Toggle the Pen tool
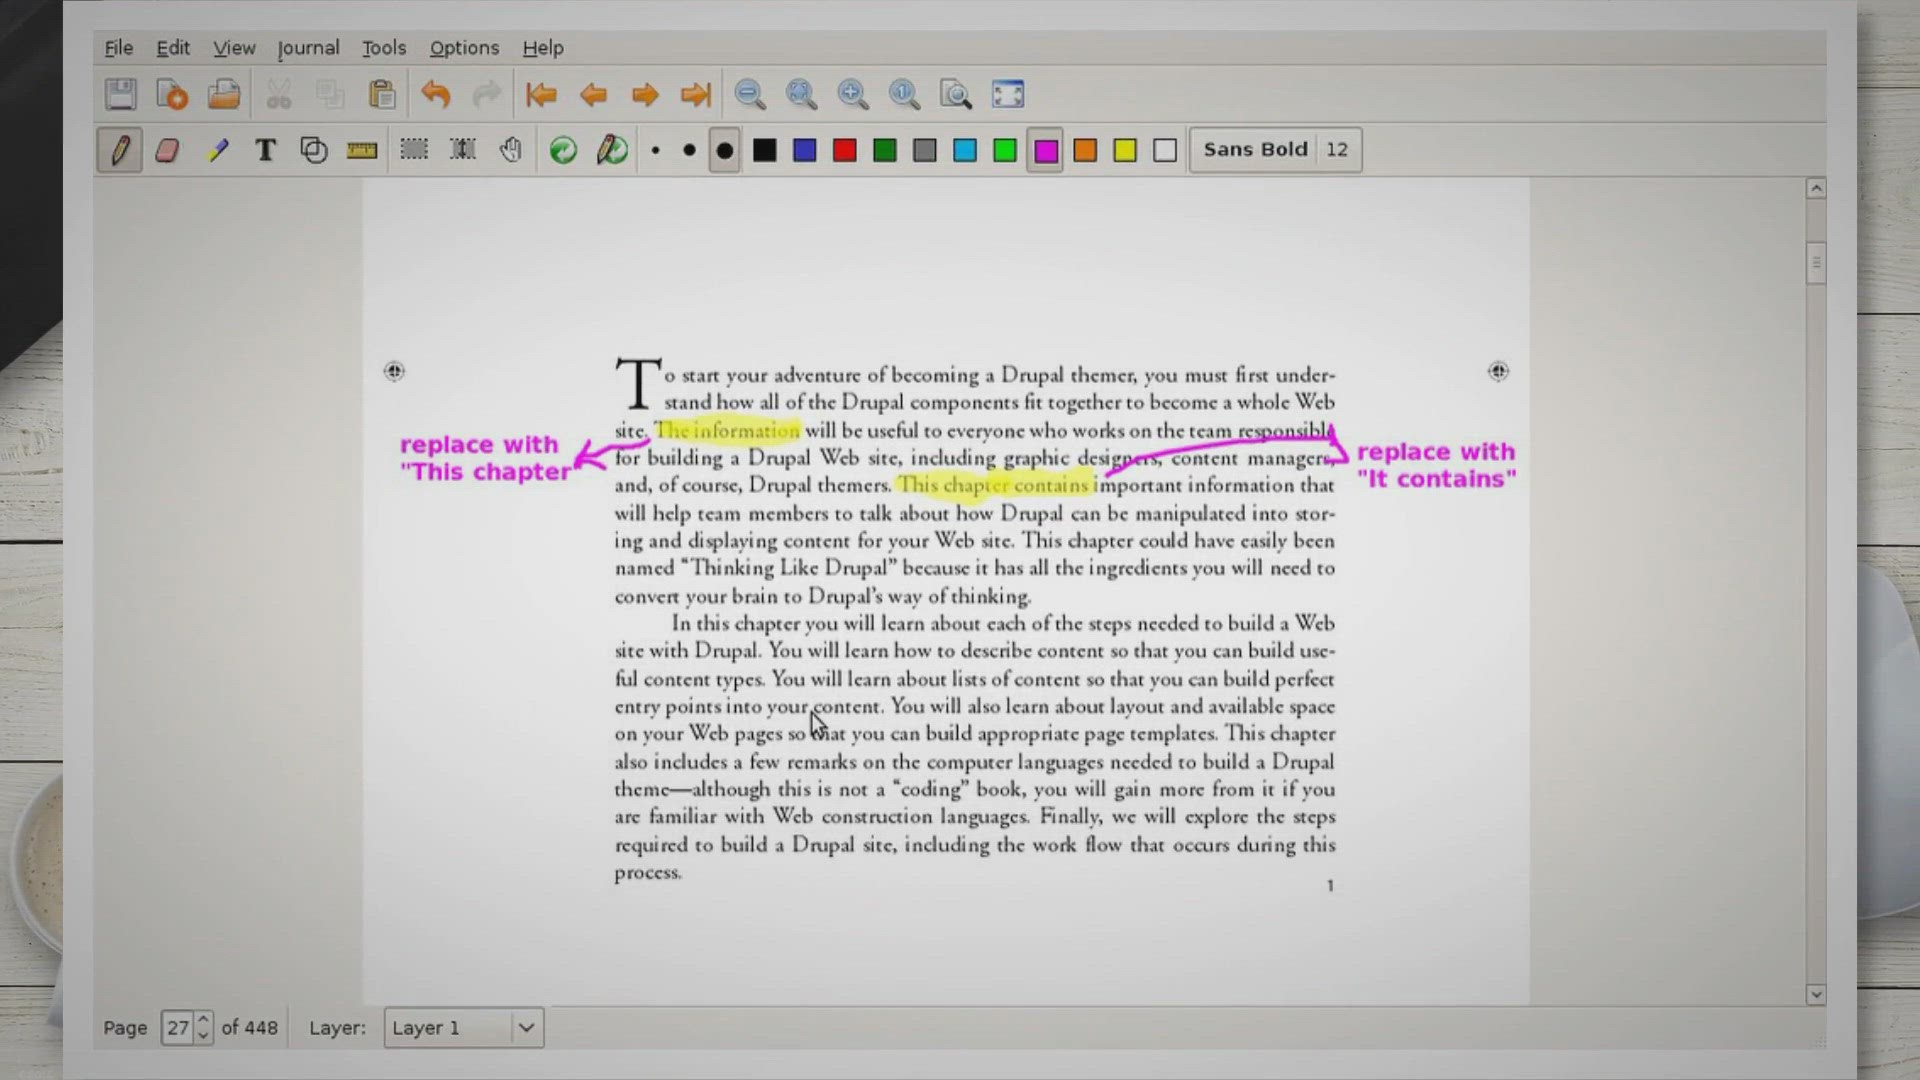The image size is (1920, 1080). [119, 149]
